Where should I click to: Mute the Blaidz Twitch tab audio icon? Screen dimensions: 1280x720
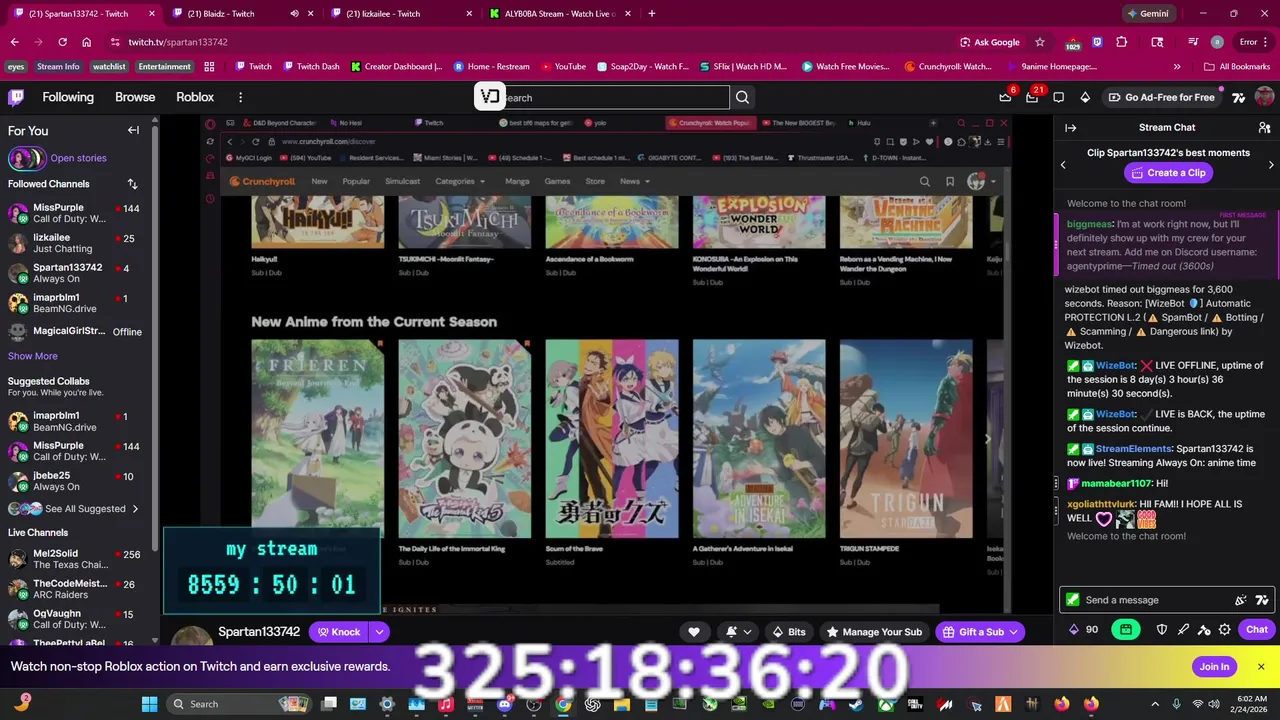[x=294, y=14]
